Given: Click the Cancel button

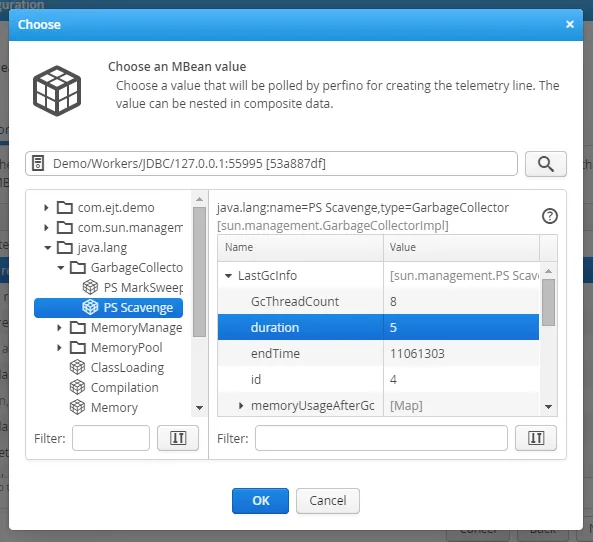Looking at the screenshot, I should [x=328, y=501].
